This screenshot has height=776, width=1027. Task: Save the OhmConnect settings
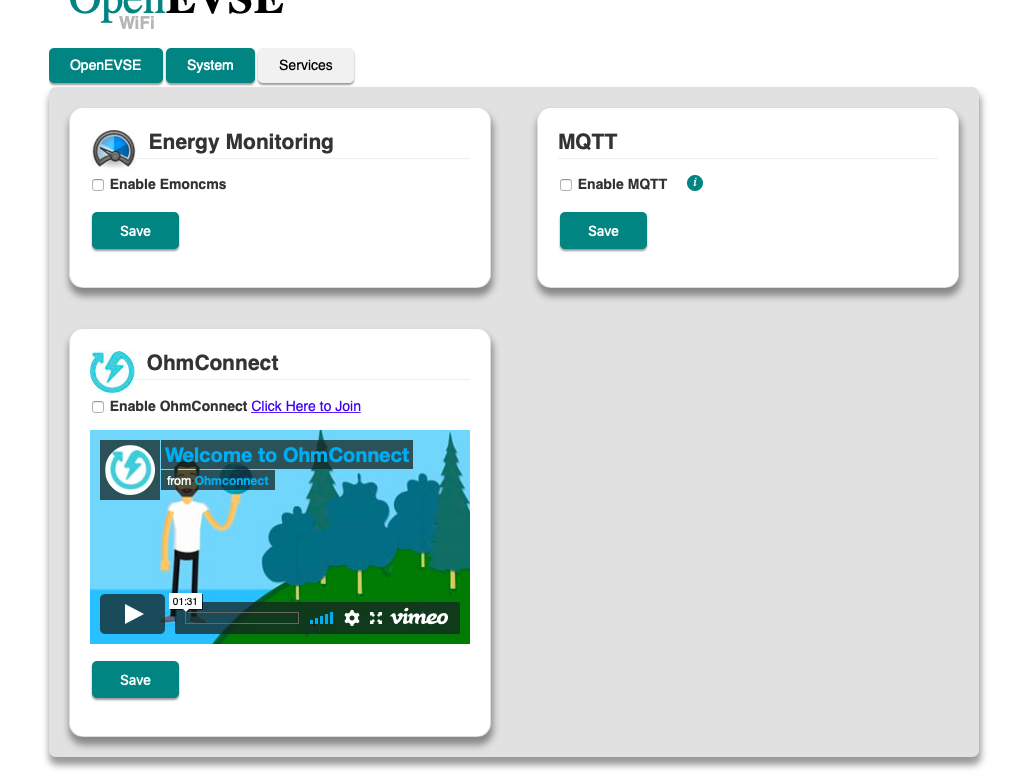(x=135, y=680)
